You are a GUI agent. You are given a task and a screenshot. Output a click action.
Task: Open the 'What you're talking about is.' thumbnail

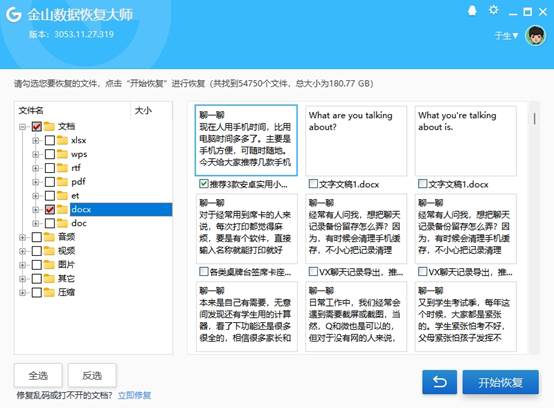[466, 140]
